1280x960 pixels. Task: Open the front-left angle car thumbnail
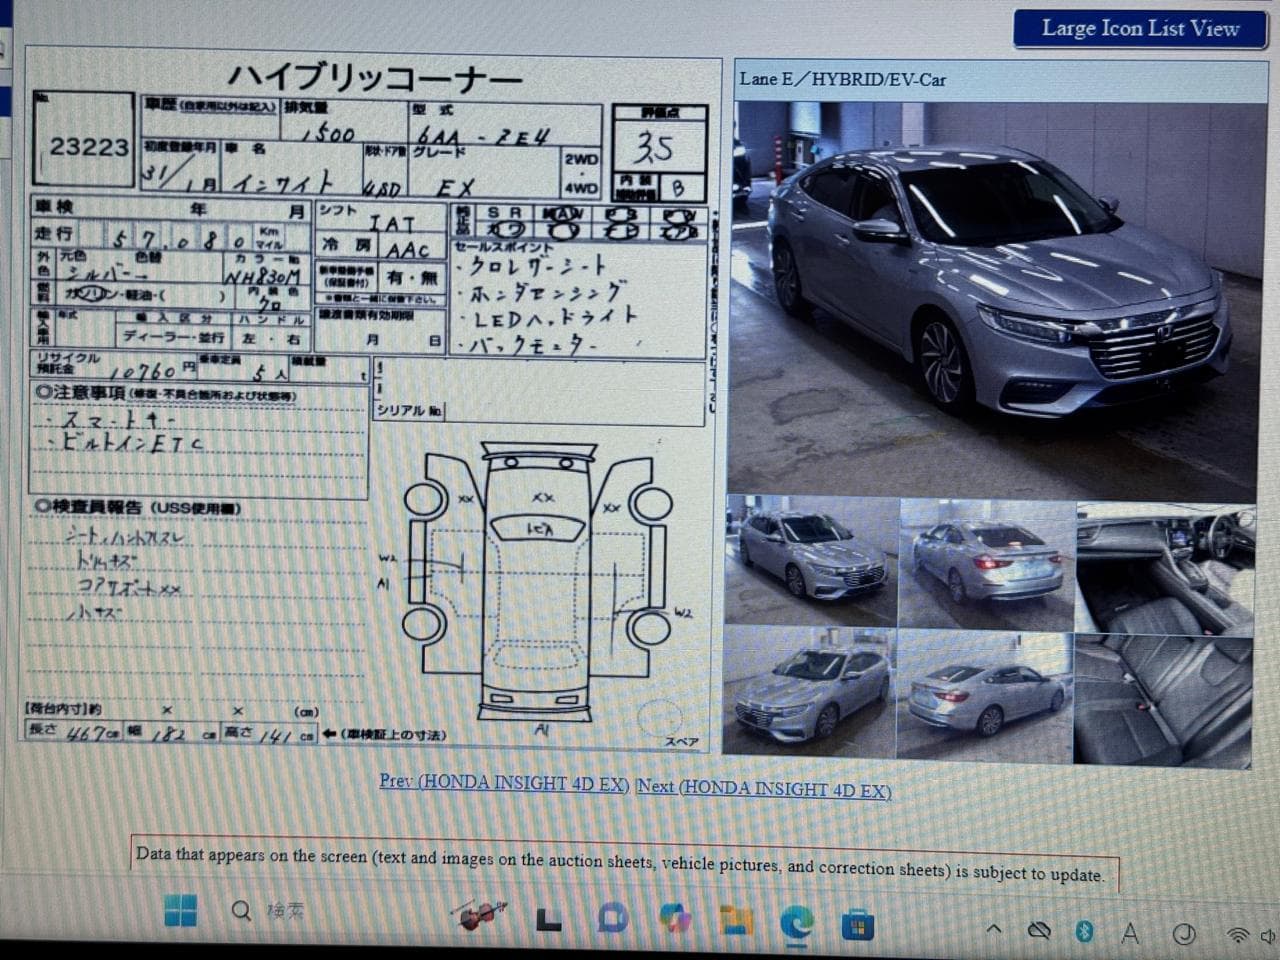pyautogui.click(x=808, y=691)
